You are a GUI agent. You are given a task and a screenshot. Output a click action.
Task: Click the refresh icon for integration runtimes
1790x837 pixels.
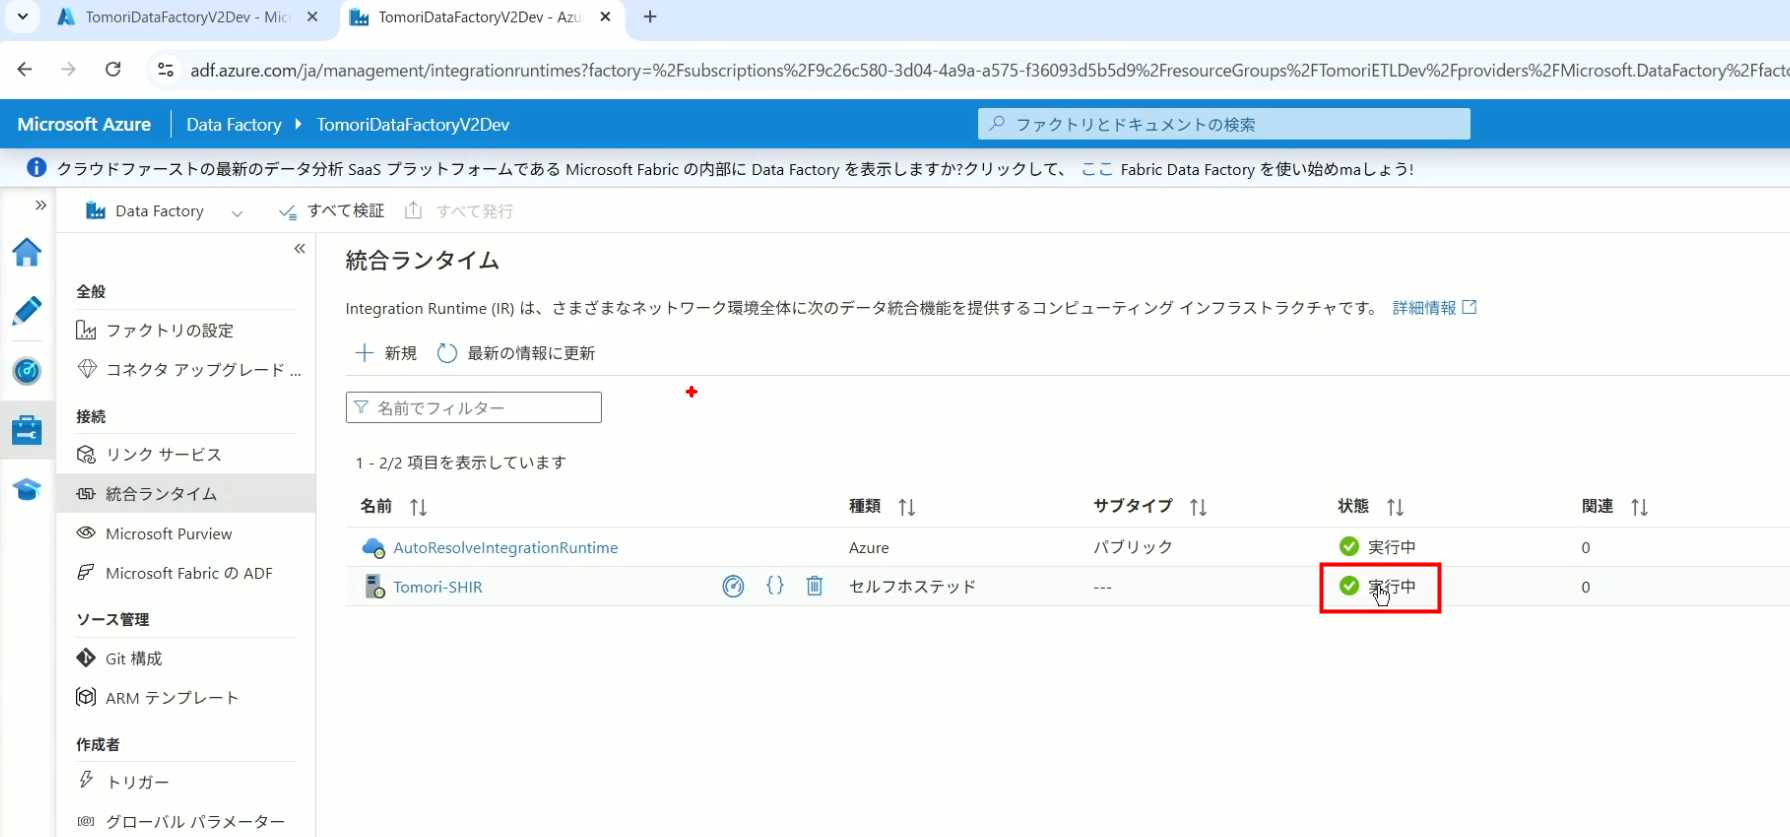(447, 353)
